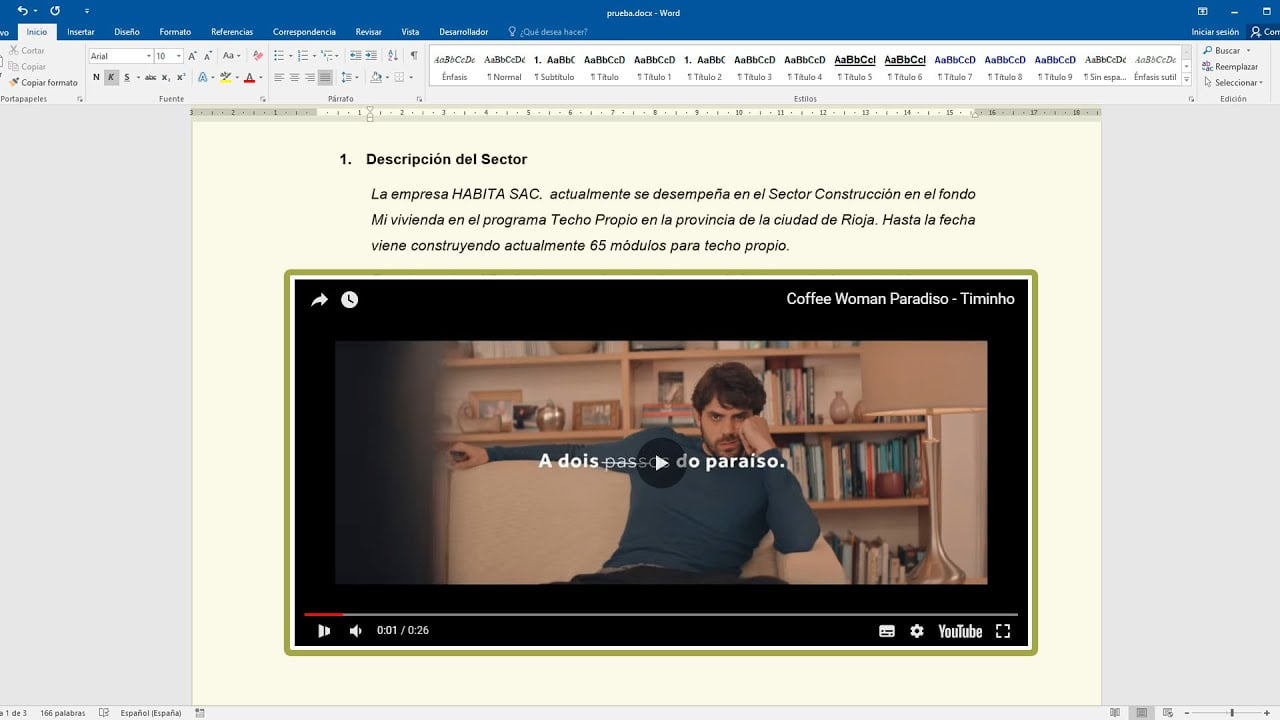The width and height of the screenshot is (1280, 720).
Task: Toggle italic with the K button
Action: pos(111,77)
